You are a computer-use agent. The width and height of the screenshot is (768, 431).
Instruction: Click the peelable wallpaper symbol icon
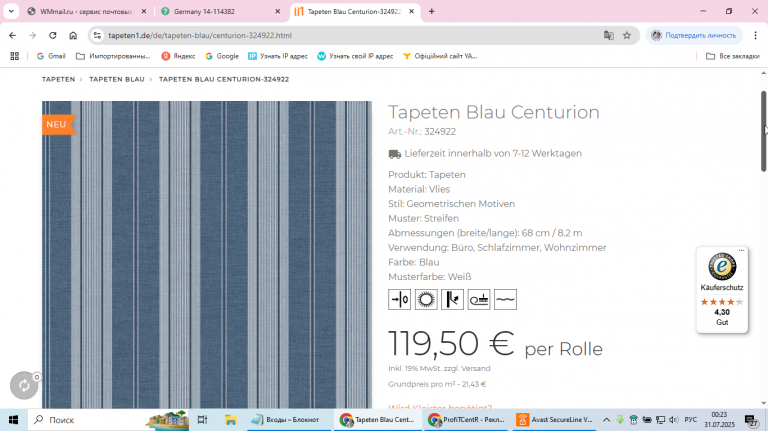[452, 299]
